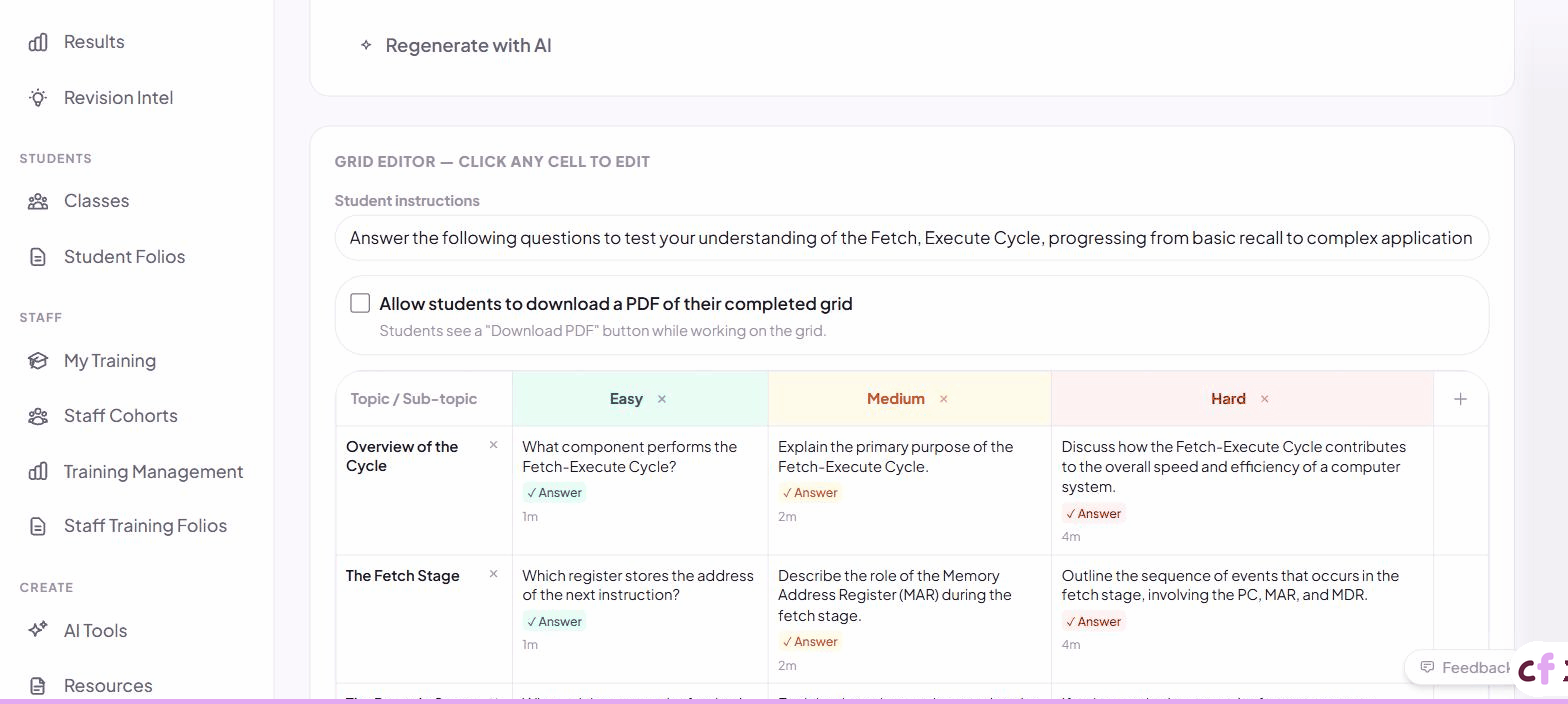Click the Staff Cohorts group icon

tap(38, 416)
